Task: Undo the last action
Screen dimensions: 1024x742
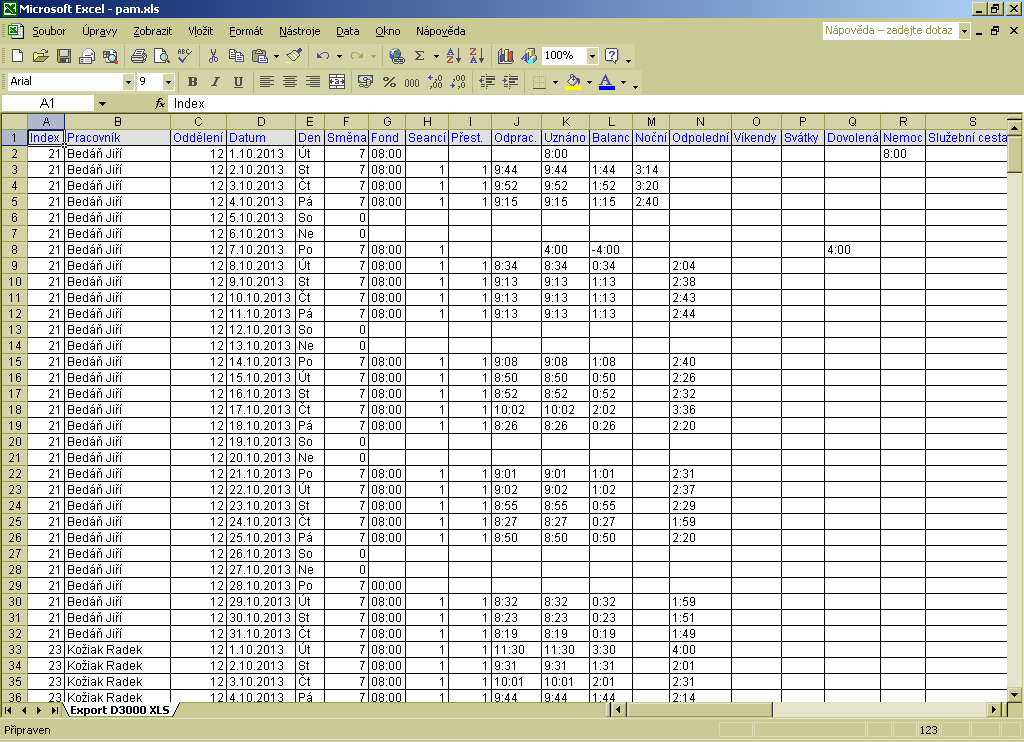Action: [x=323, y=56]
